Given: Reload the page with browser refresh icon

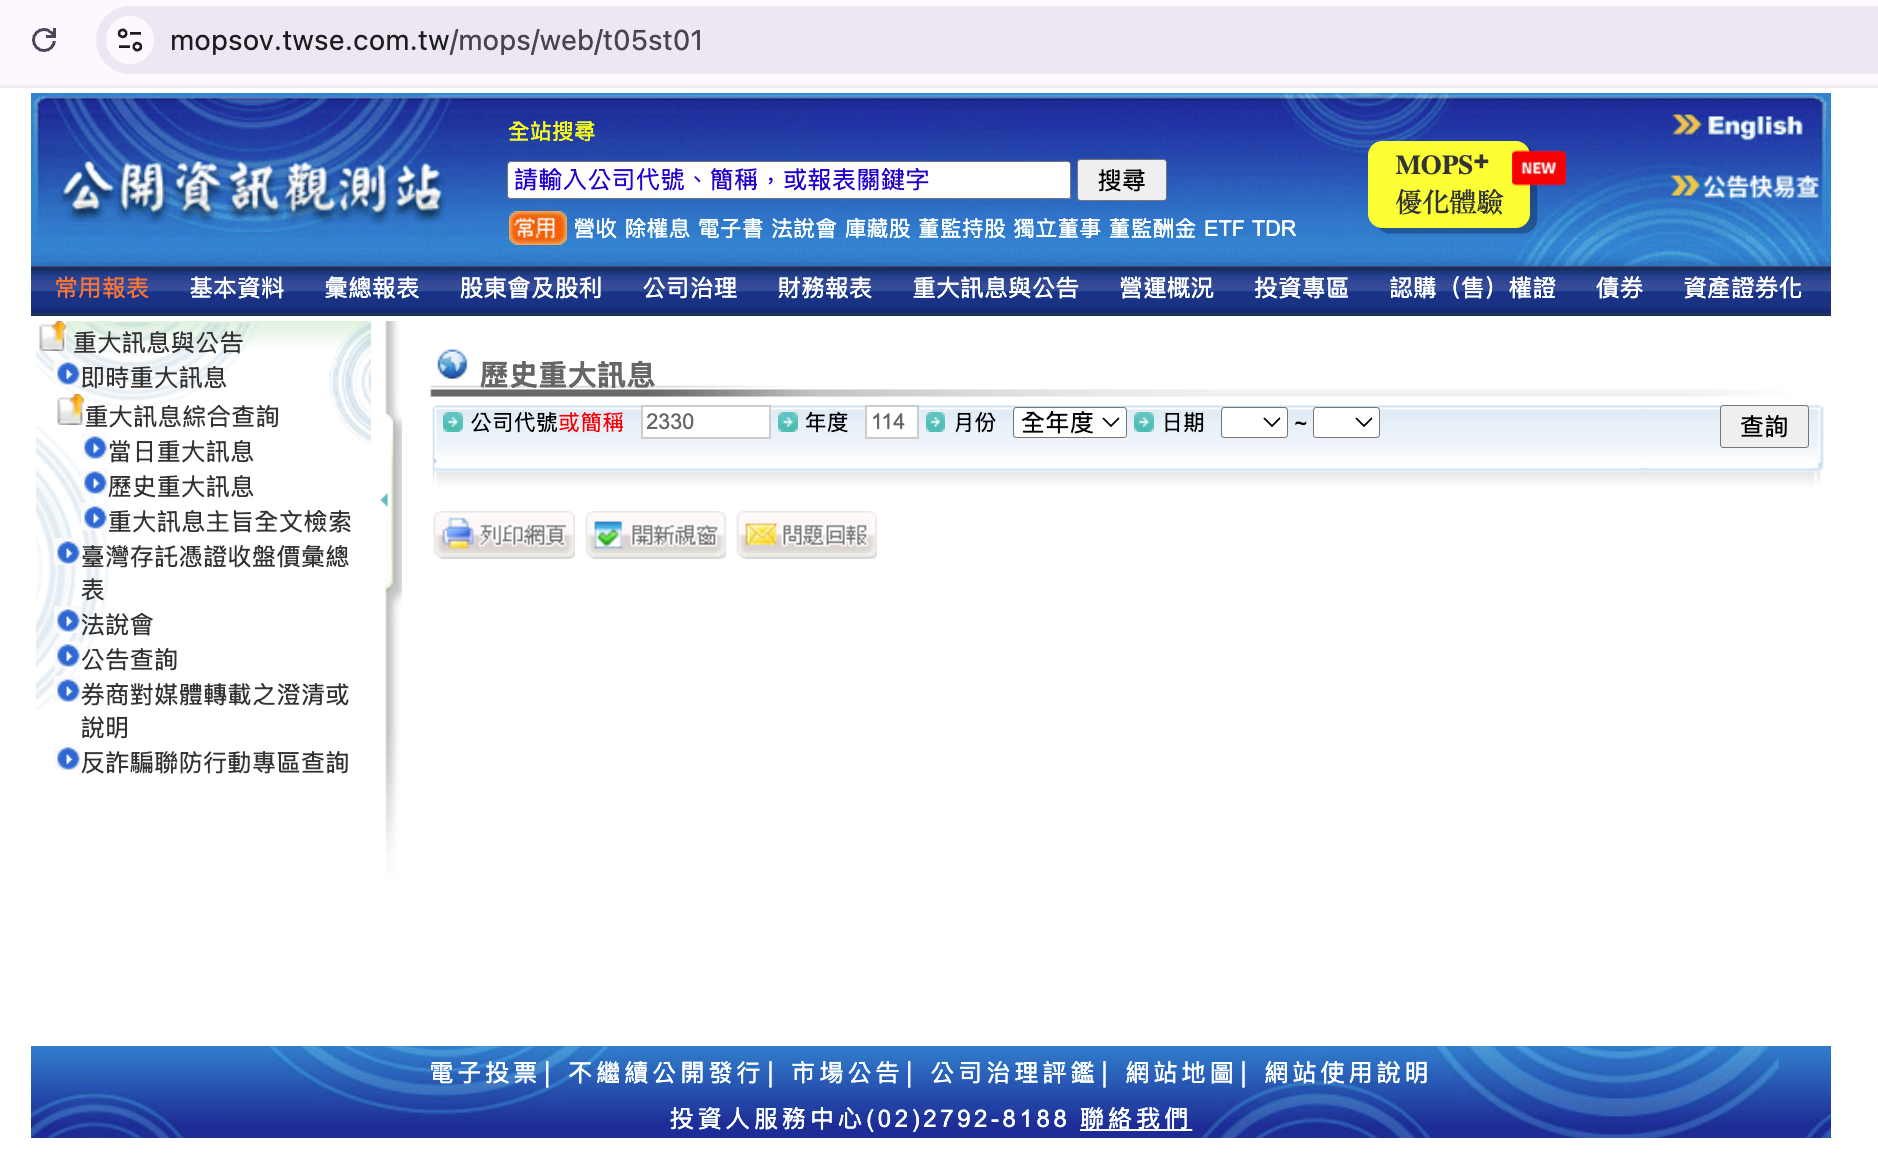Looking at the screenshot, I should (44, 40).
